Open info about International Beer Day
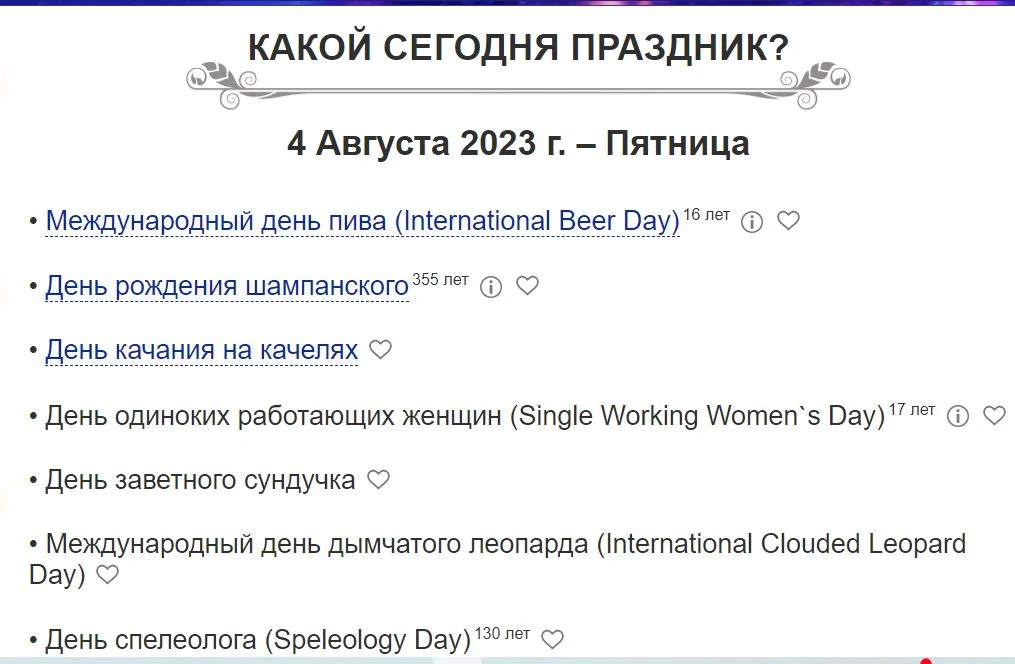 pos(752,221)
